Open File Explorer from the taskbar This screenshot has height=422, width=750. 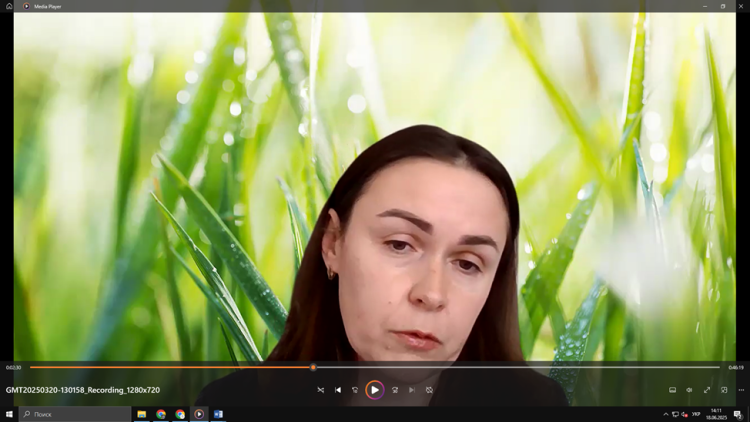pyautogui.click(x=142, y=414)
